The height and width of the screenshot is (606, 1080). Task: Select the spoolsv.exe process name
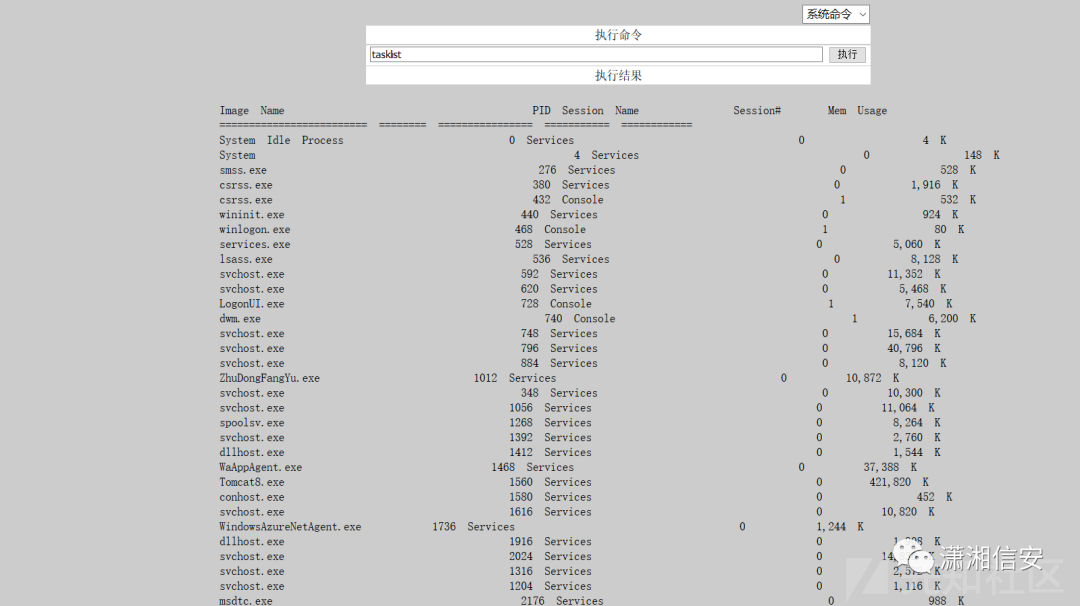pyautogui.click(x=251, y=423)
